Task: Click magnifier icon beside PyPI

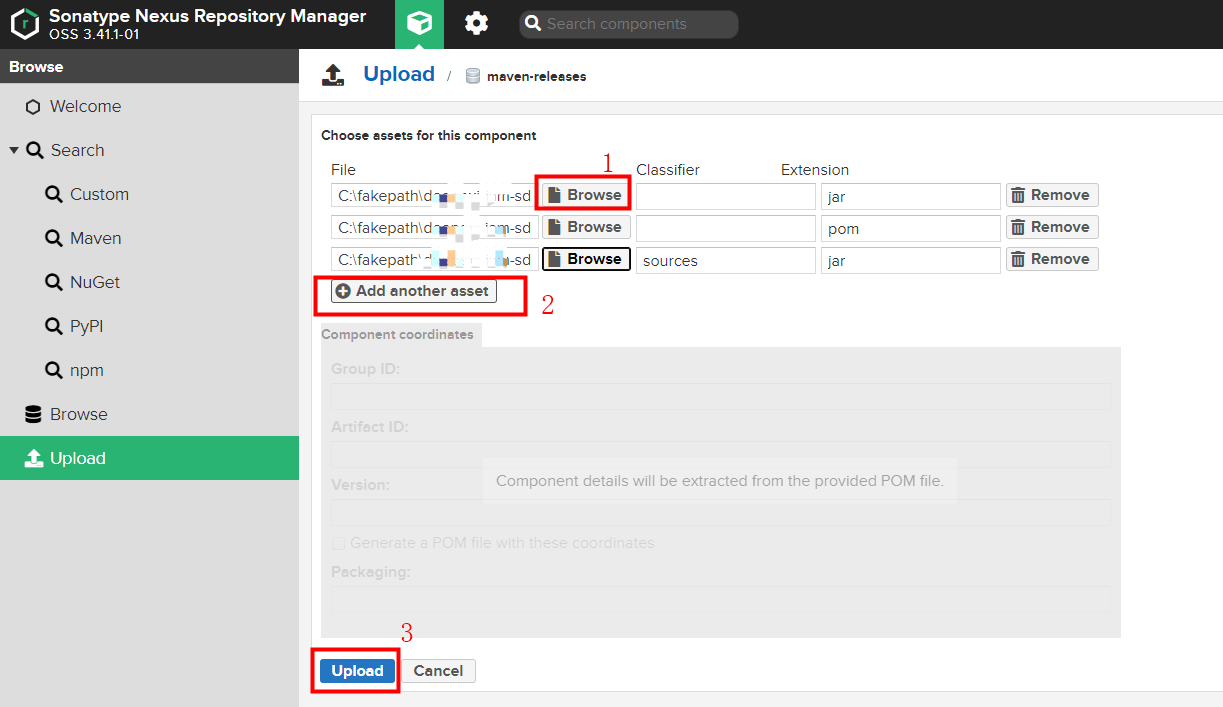Action: [x=54, y=326]
